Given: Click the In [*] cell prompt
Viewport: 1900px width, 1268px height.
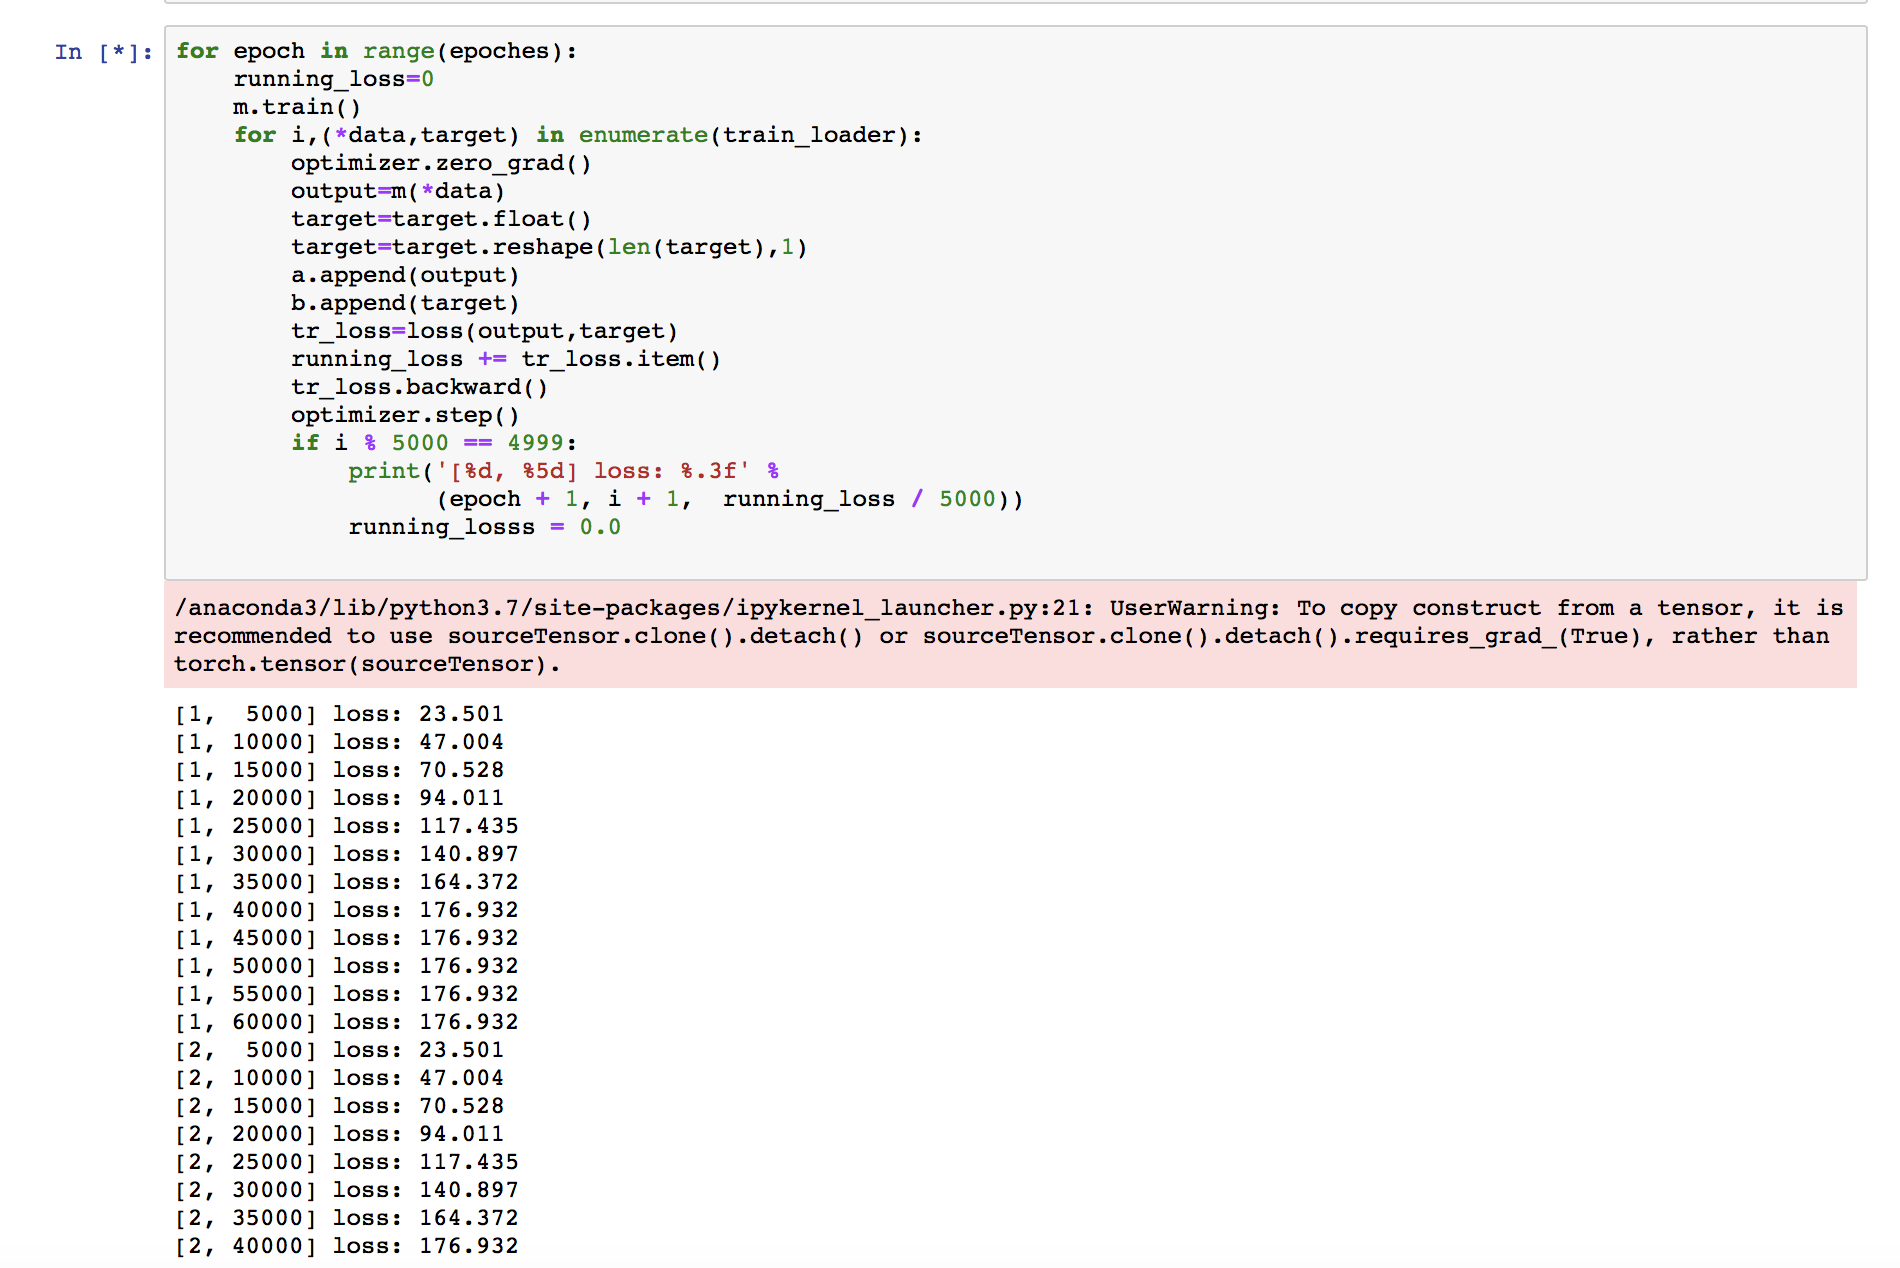Looking at the screenshot, I should [104, 52].
